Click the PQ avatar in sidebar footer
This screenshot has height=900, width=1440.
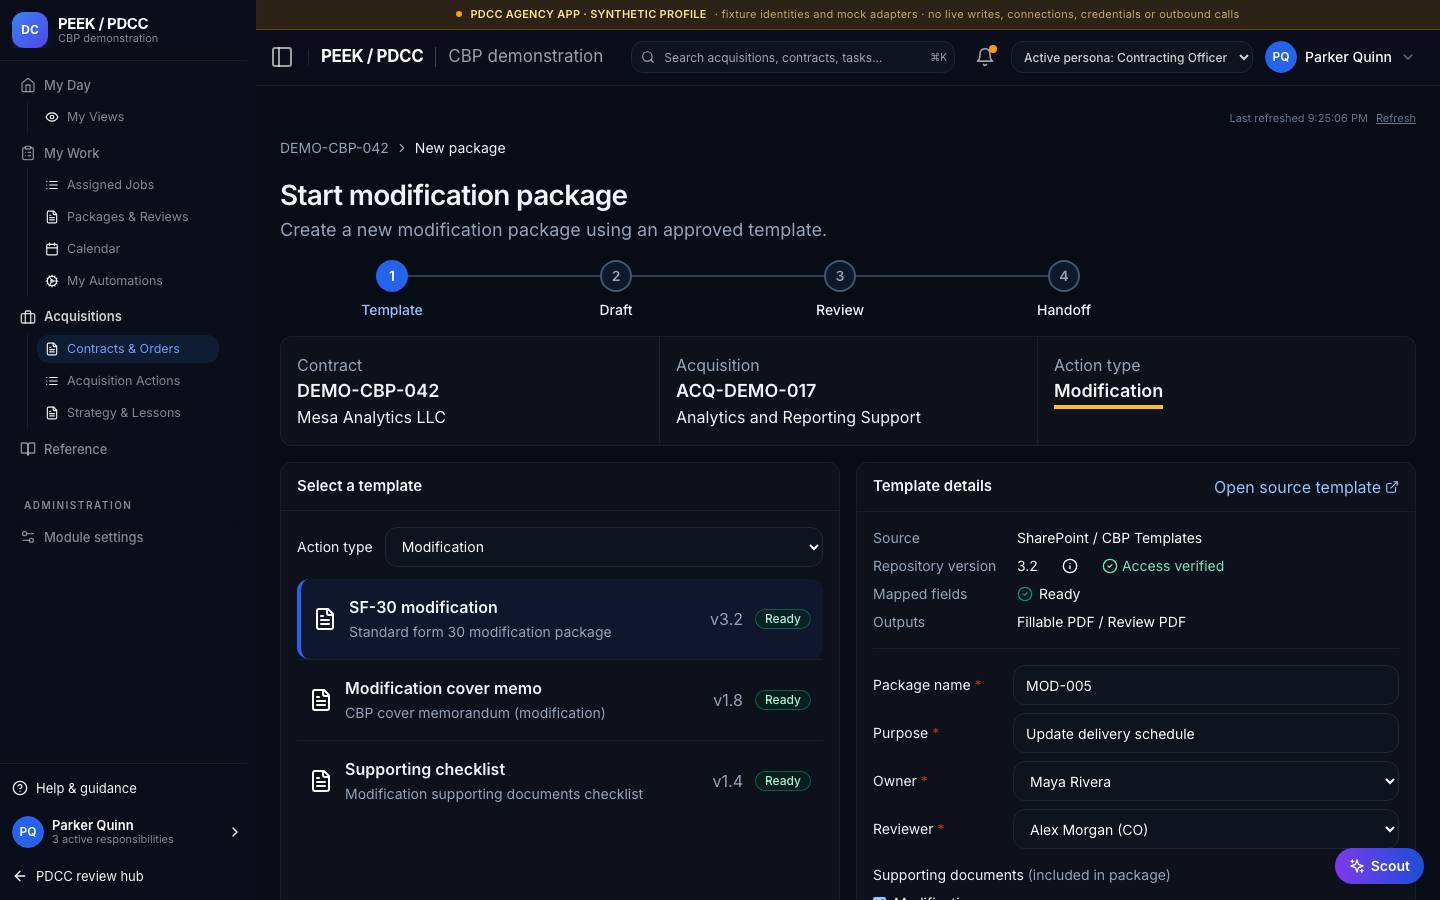click(x=28, y=832)
